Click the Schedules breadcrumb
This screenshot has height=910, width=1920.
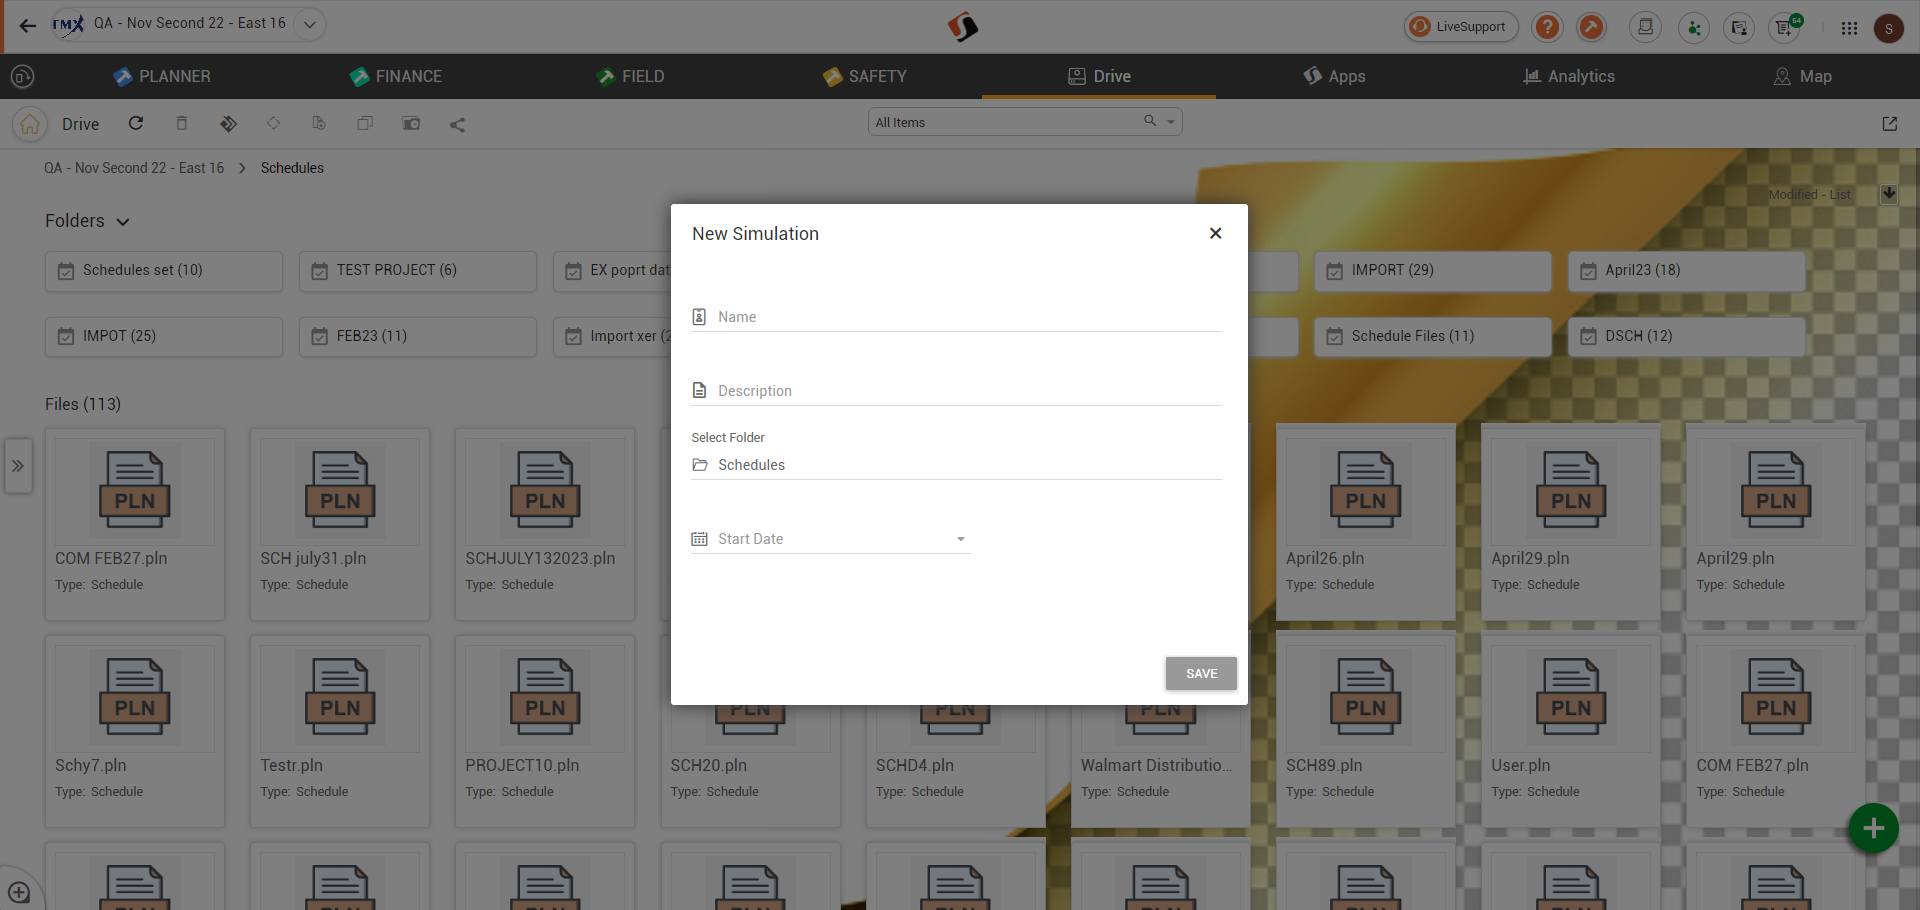[292, 168]
